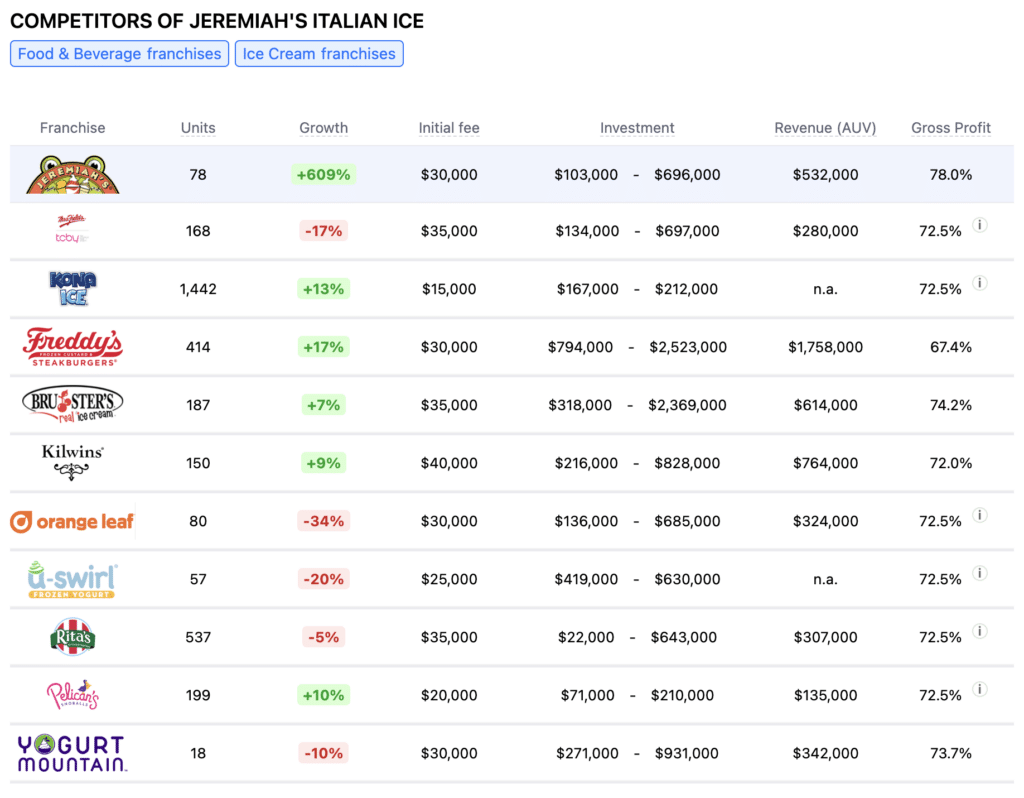The image size is (1024, 798).
Task: Click the Units column header
Action: 198,127
